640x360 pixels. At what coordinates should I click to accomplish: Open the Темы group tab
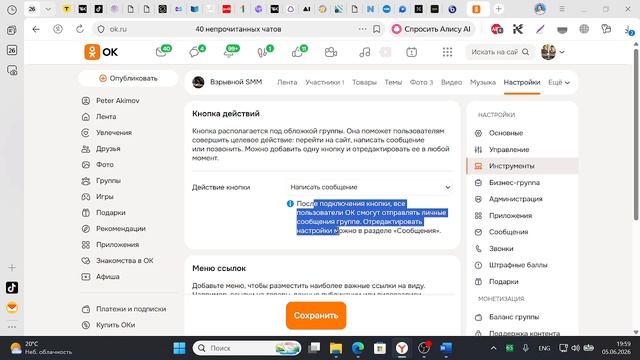tap(393, 82)
